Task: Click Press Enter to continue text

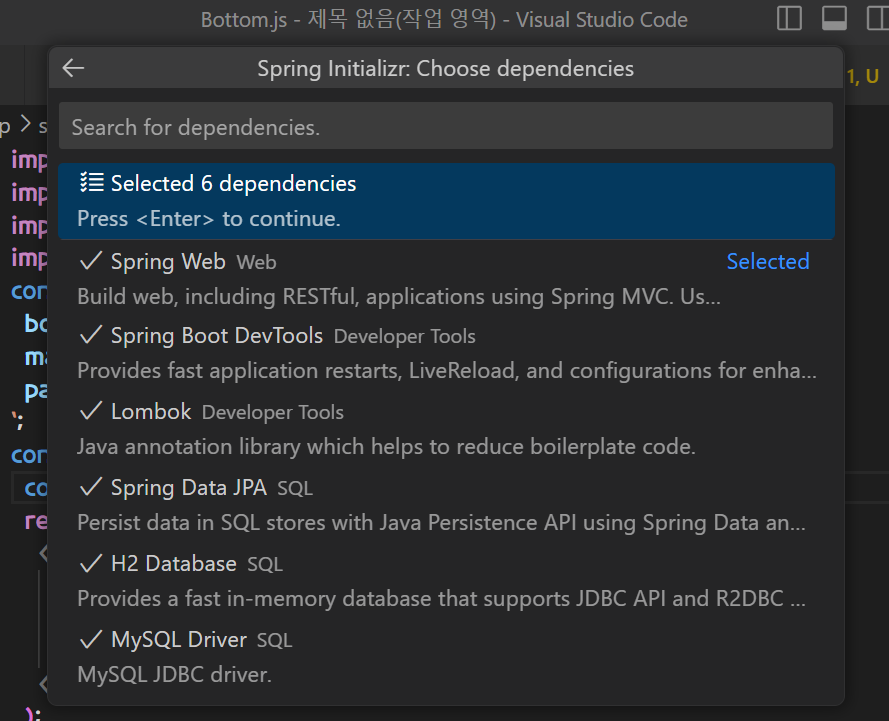Action: 209,218
